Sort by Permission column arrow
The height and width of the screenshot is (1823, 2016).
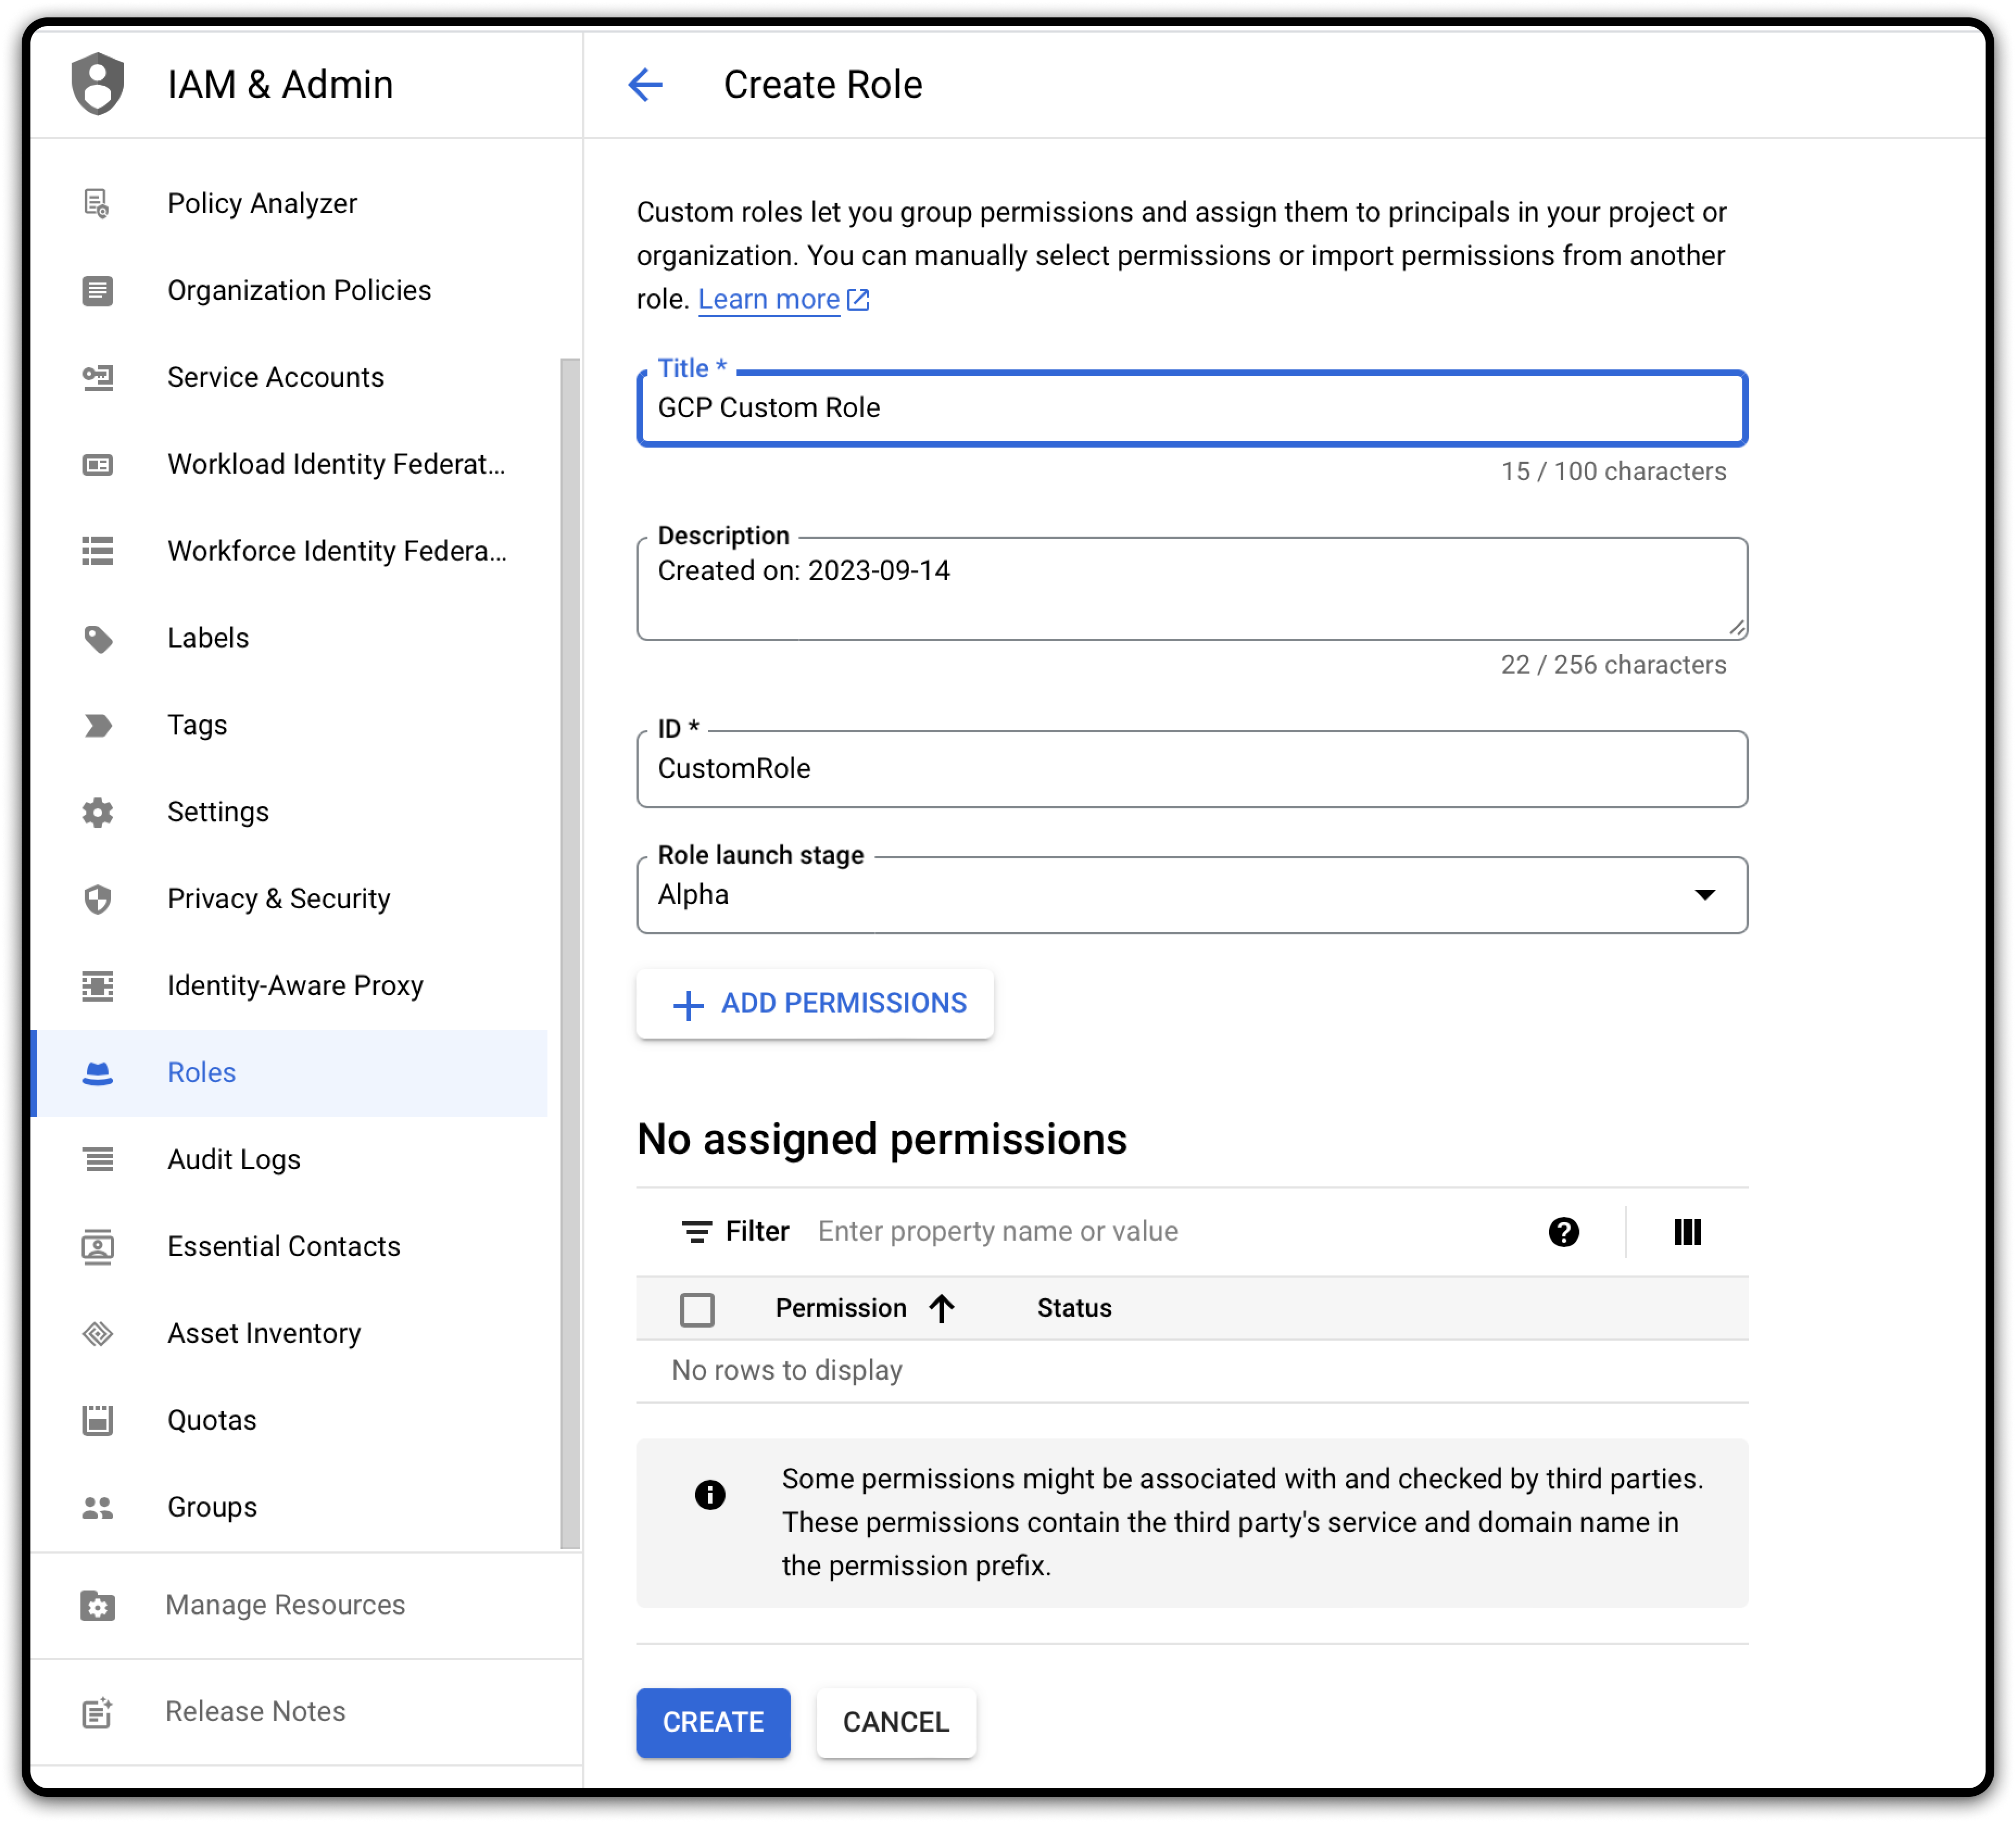(942, 1308)
